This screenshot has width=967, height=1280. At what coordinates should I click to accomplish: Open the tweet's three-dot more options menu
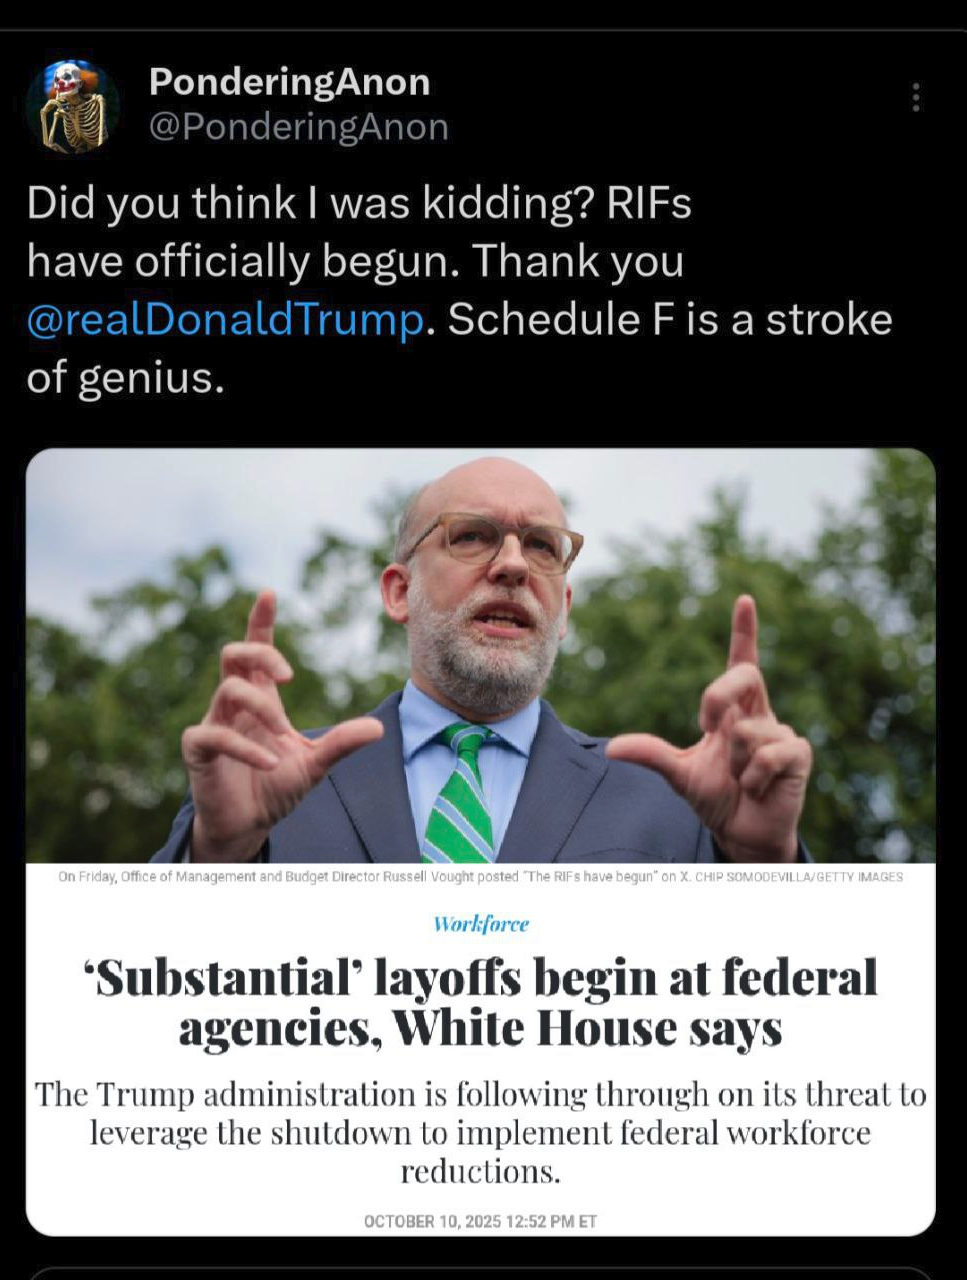coord(915,97)
